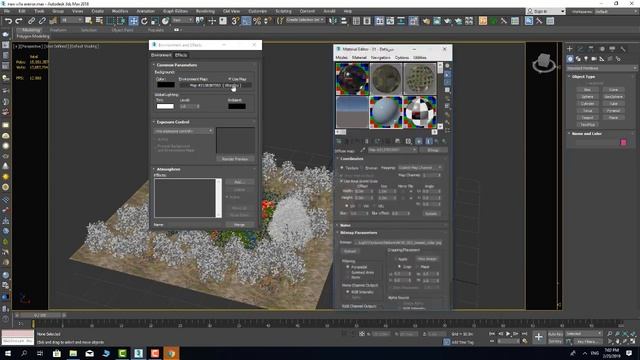Open the Rendered Frame Window icon

[437, 21]
